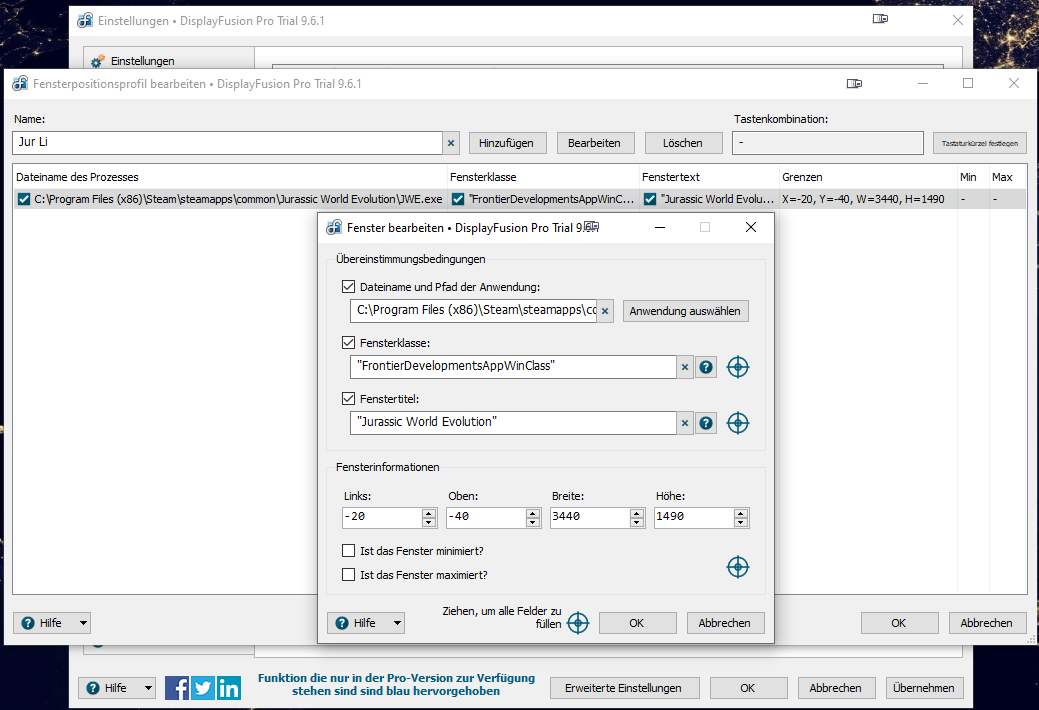Click the Fenstertitel text input
The width and height of the screenshot is (1039, 710).
point(514,423)
